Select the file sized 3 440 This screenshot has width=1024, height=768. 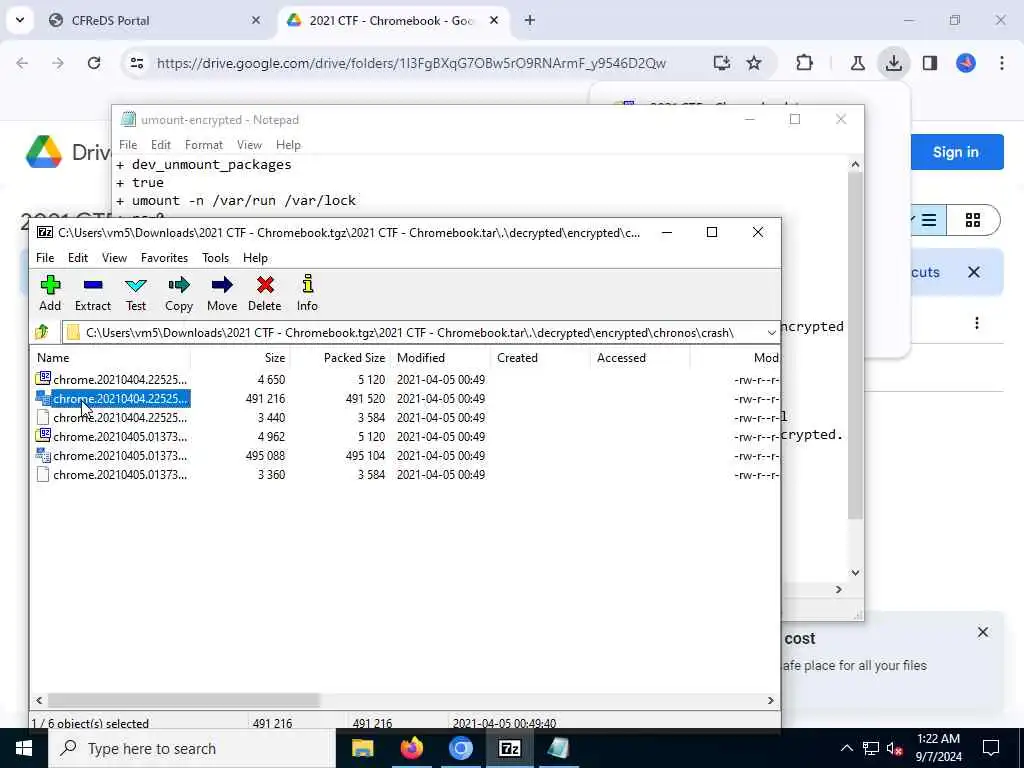[120, 417]
